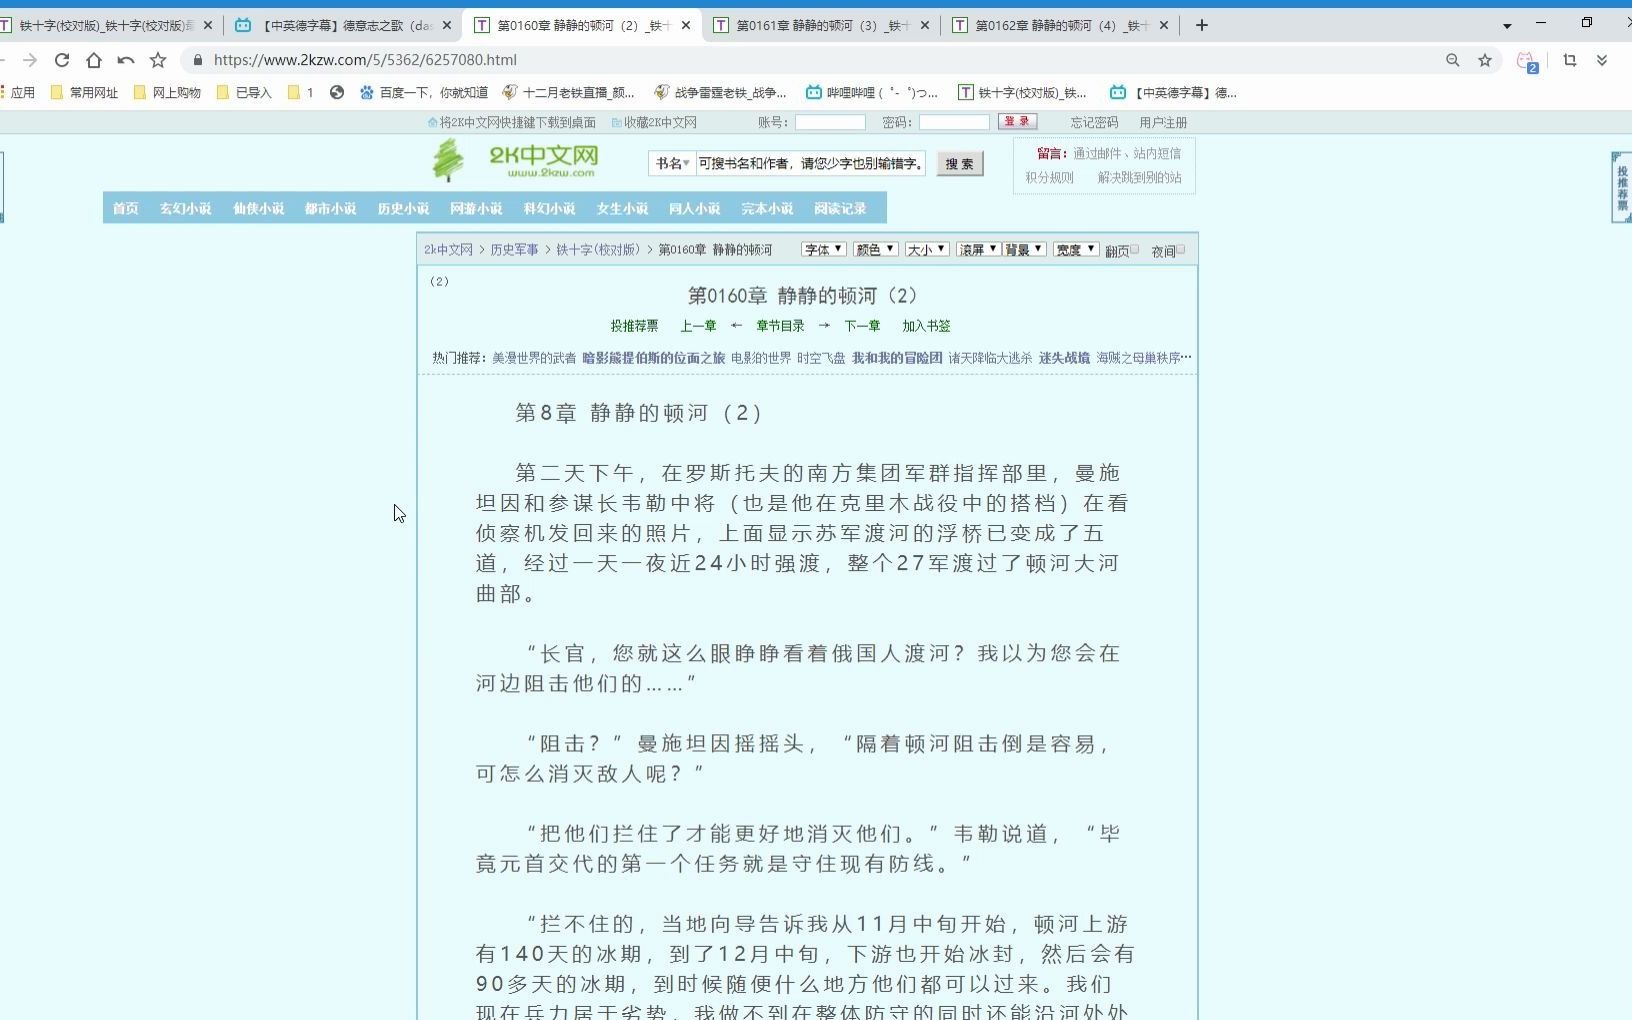Close the 第0162章 tab
Screen dimensions: 1632x1020
(x=1164, y=25)
